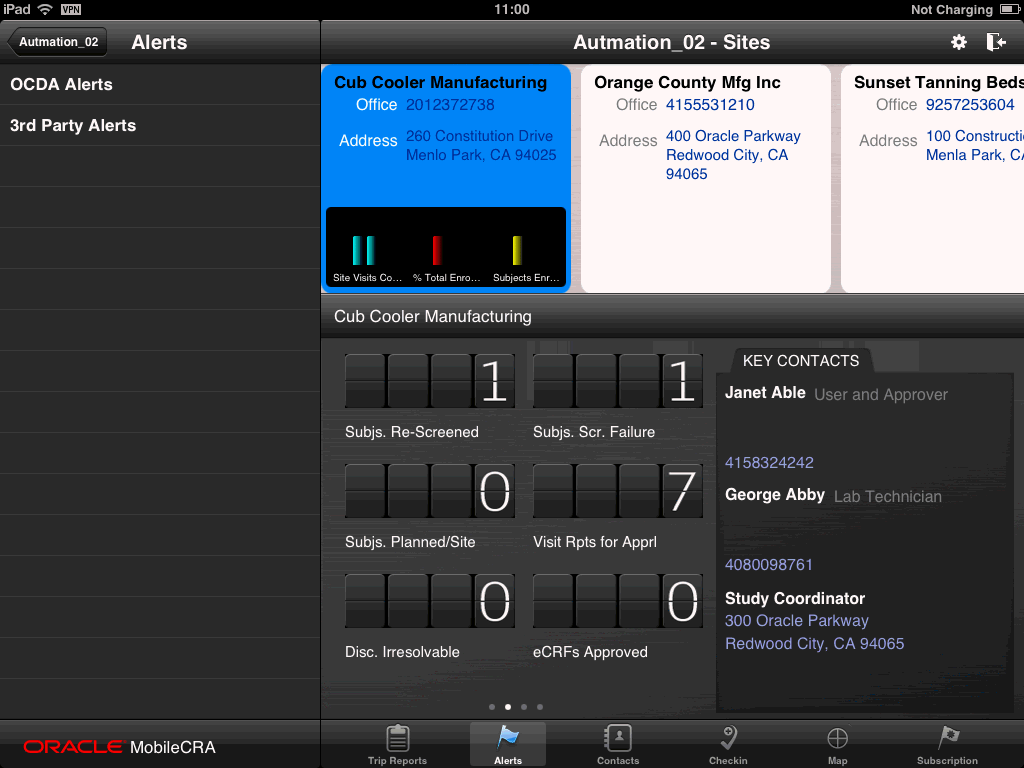Viewport: 1024px width, 768px height.
Task: Tap the Subjects Enrolled yellow bar
Action: pyautogui.click(x=517, y=251)
